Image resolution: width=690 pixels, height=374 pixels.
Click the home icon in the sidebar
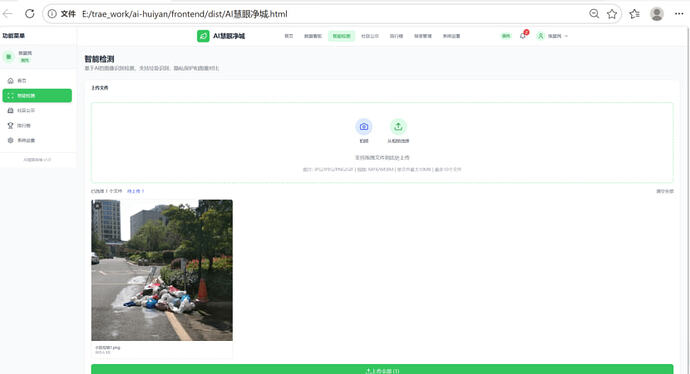coord(11,81)
